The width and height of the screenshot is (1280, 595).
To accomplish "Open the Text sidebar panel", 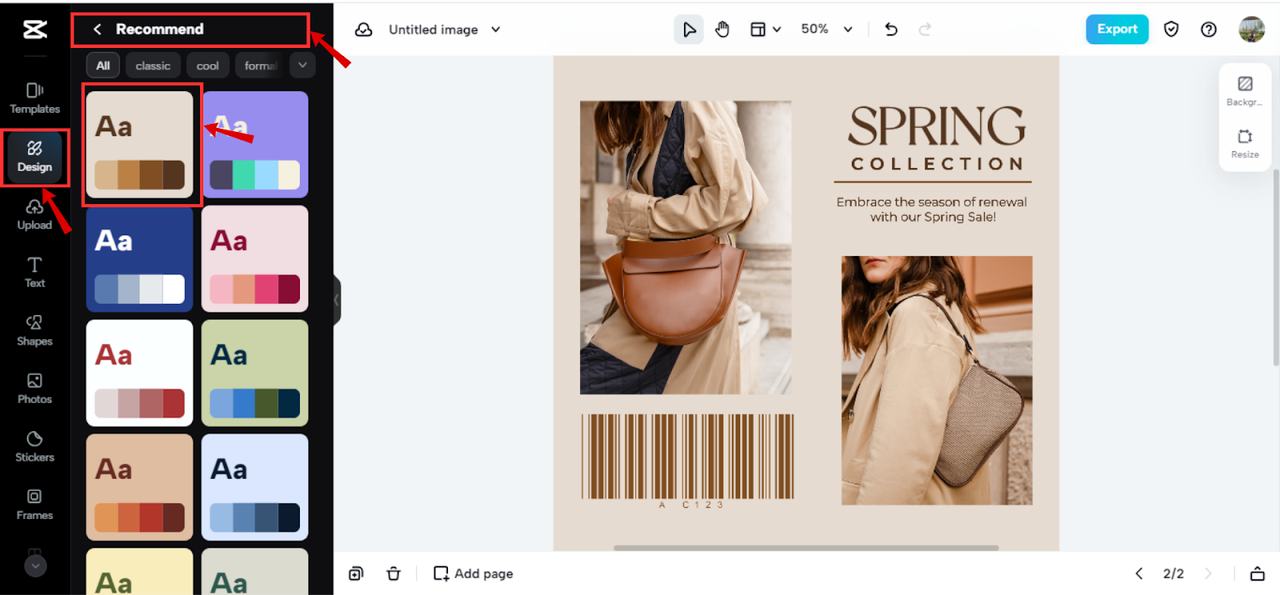I will [35, 272].
